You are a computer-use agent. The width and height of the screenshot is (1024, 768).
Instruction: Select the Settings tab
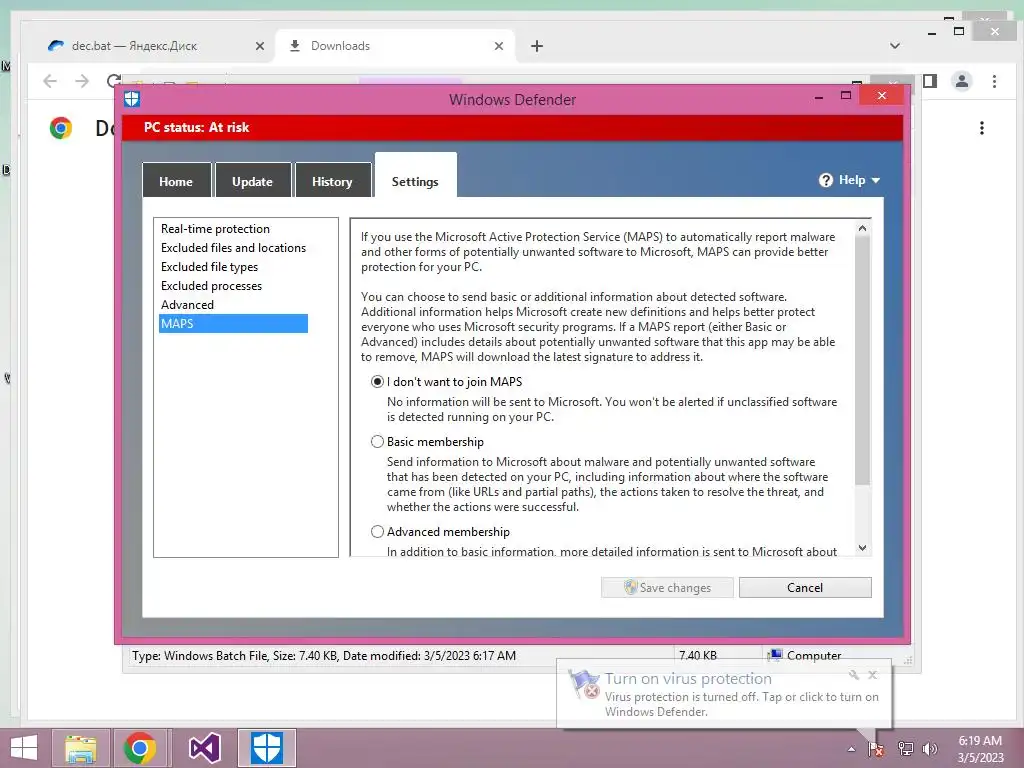415,176
